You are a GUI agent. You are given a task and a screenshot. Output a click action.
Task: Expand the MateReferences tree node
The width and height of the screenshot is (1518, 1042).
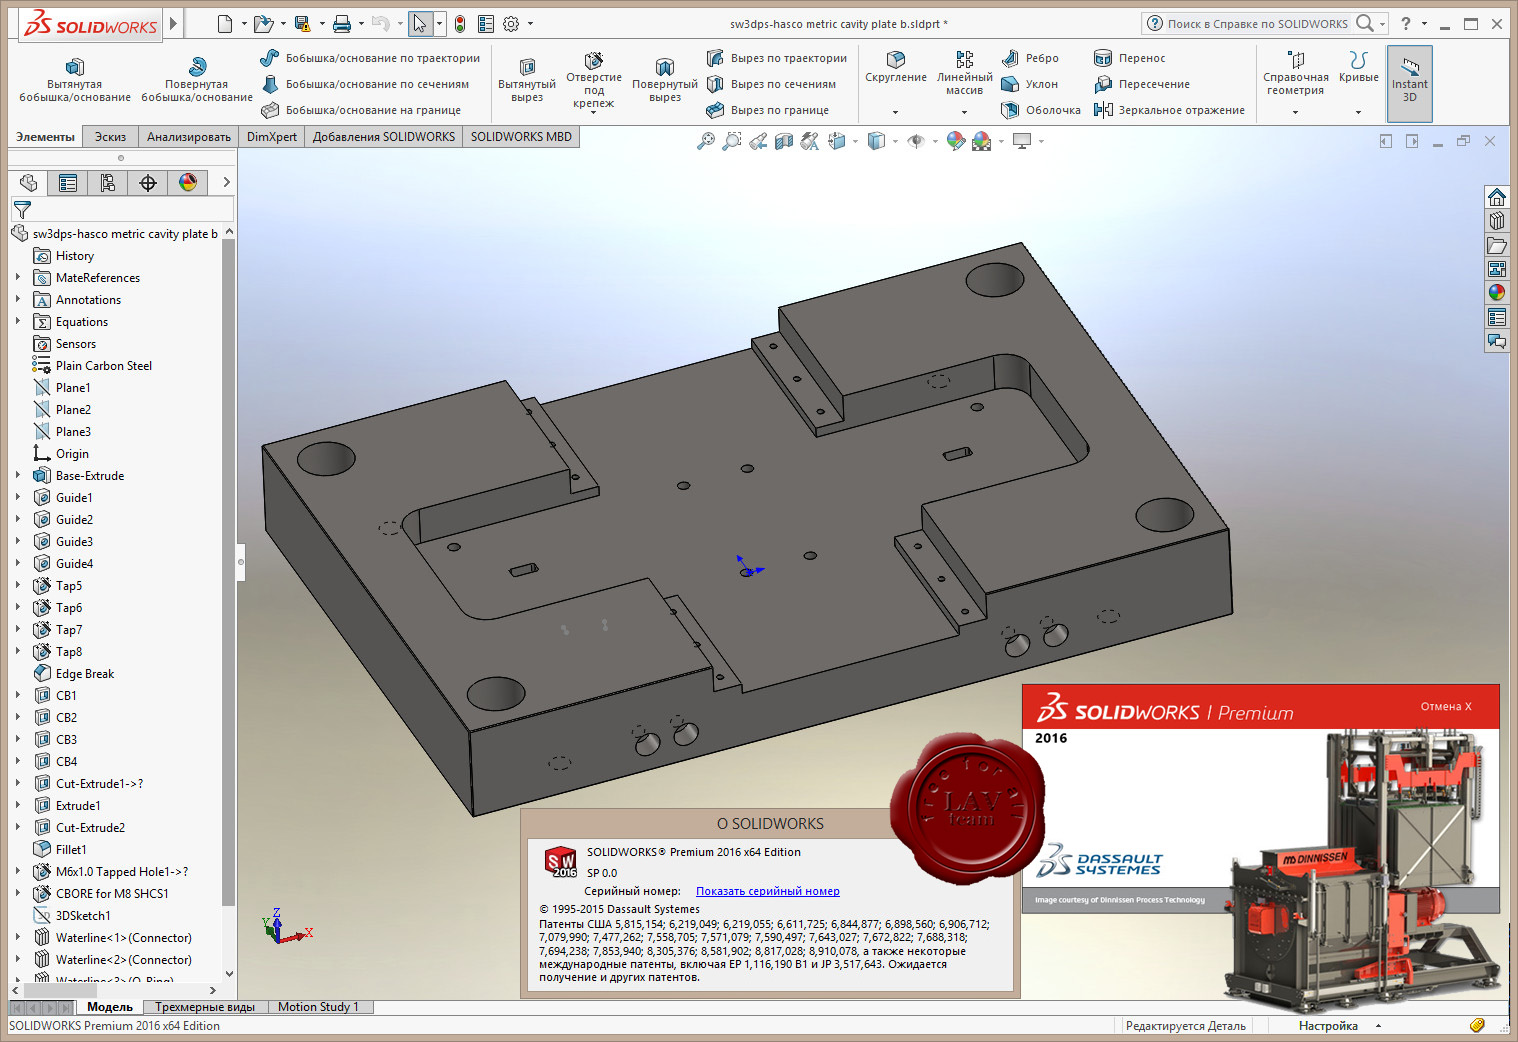[x=18, y=278]
